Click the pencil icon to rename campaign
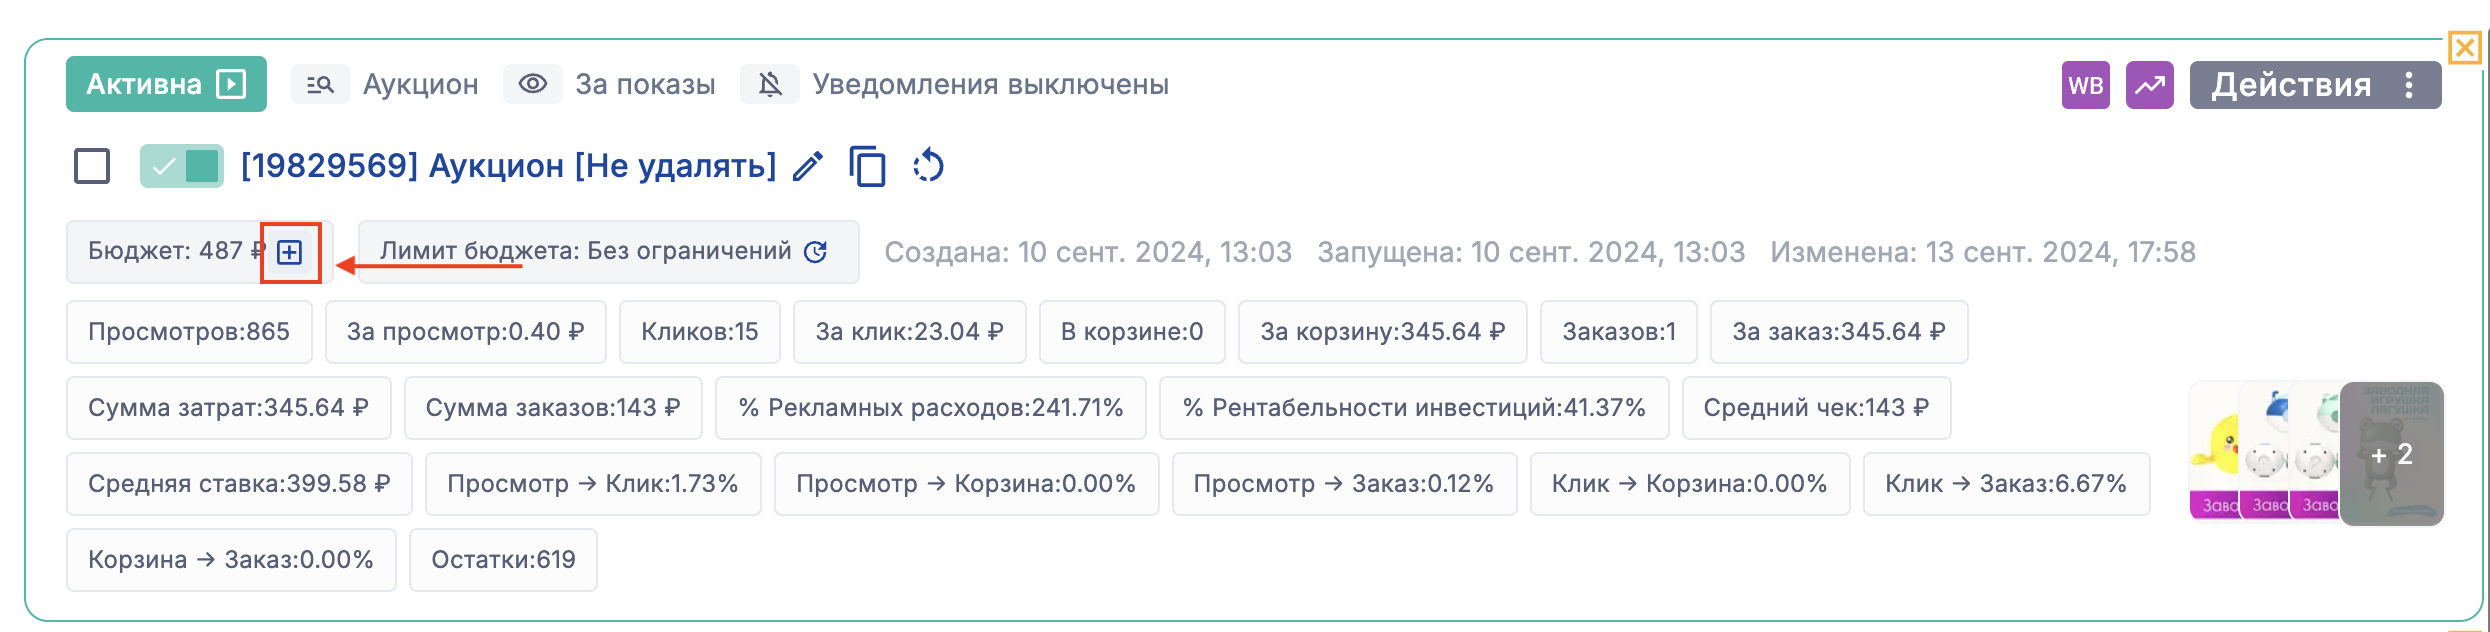 tap(808, 166)
